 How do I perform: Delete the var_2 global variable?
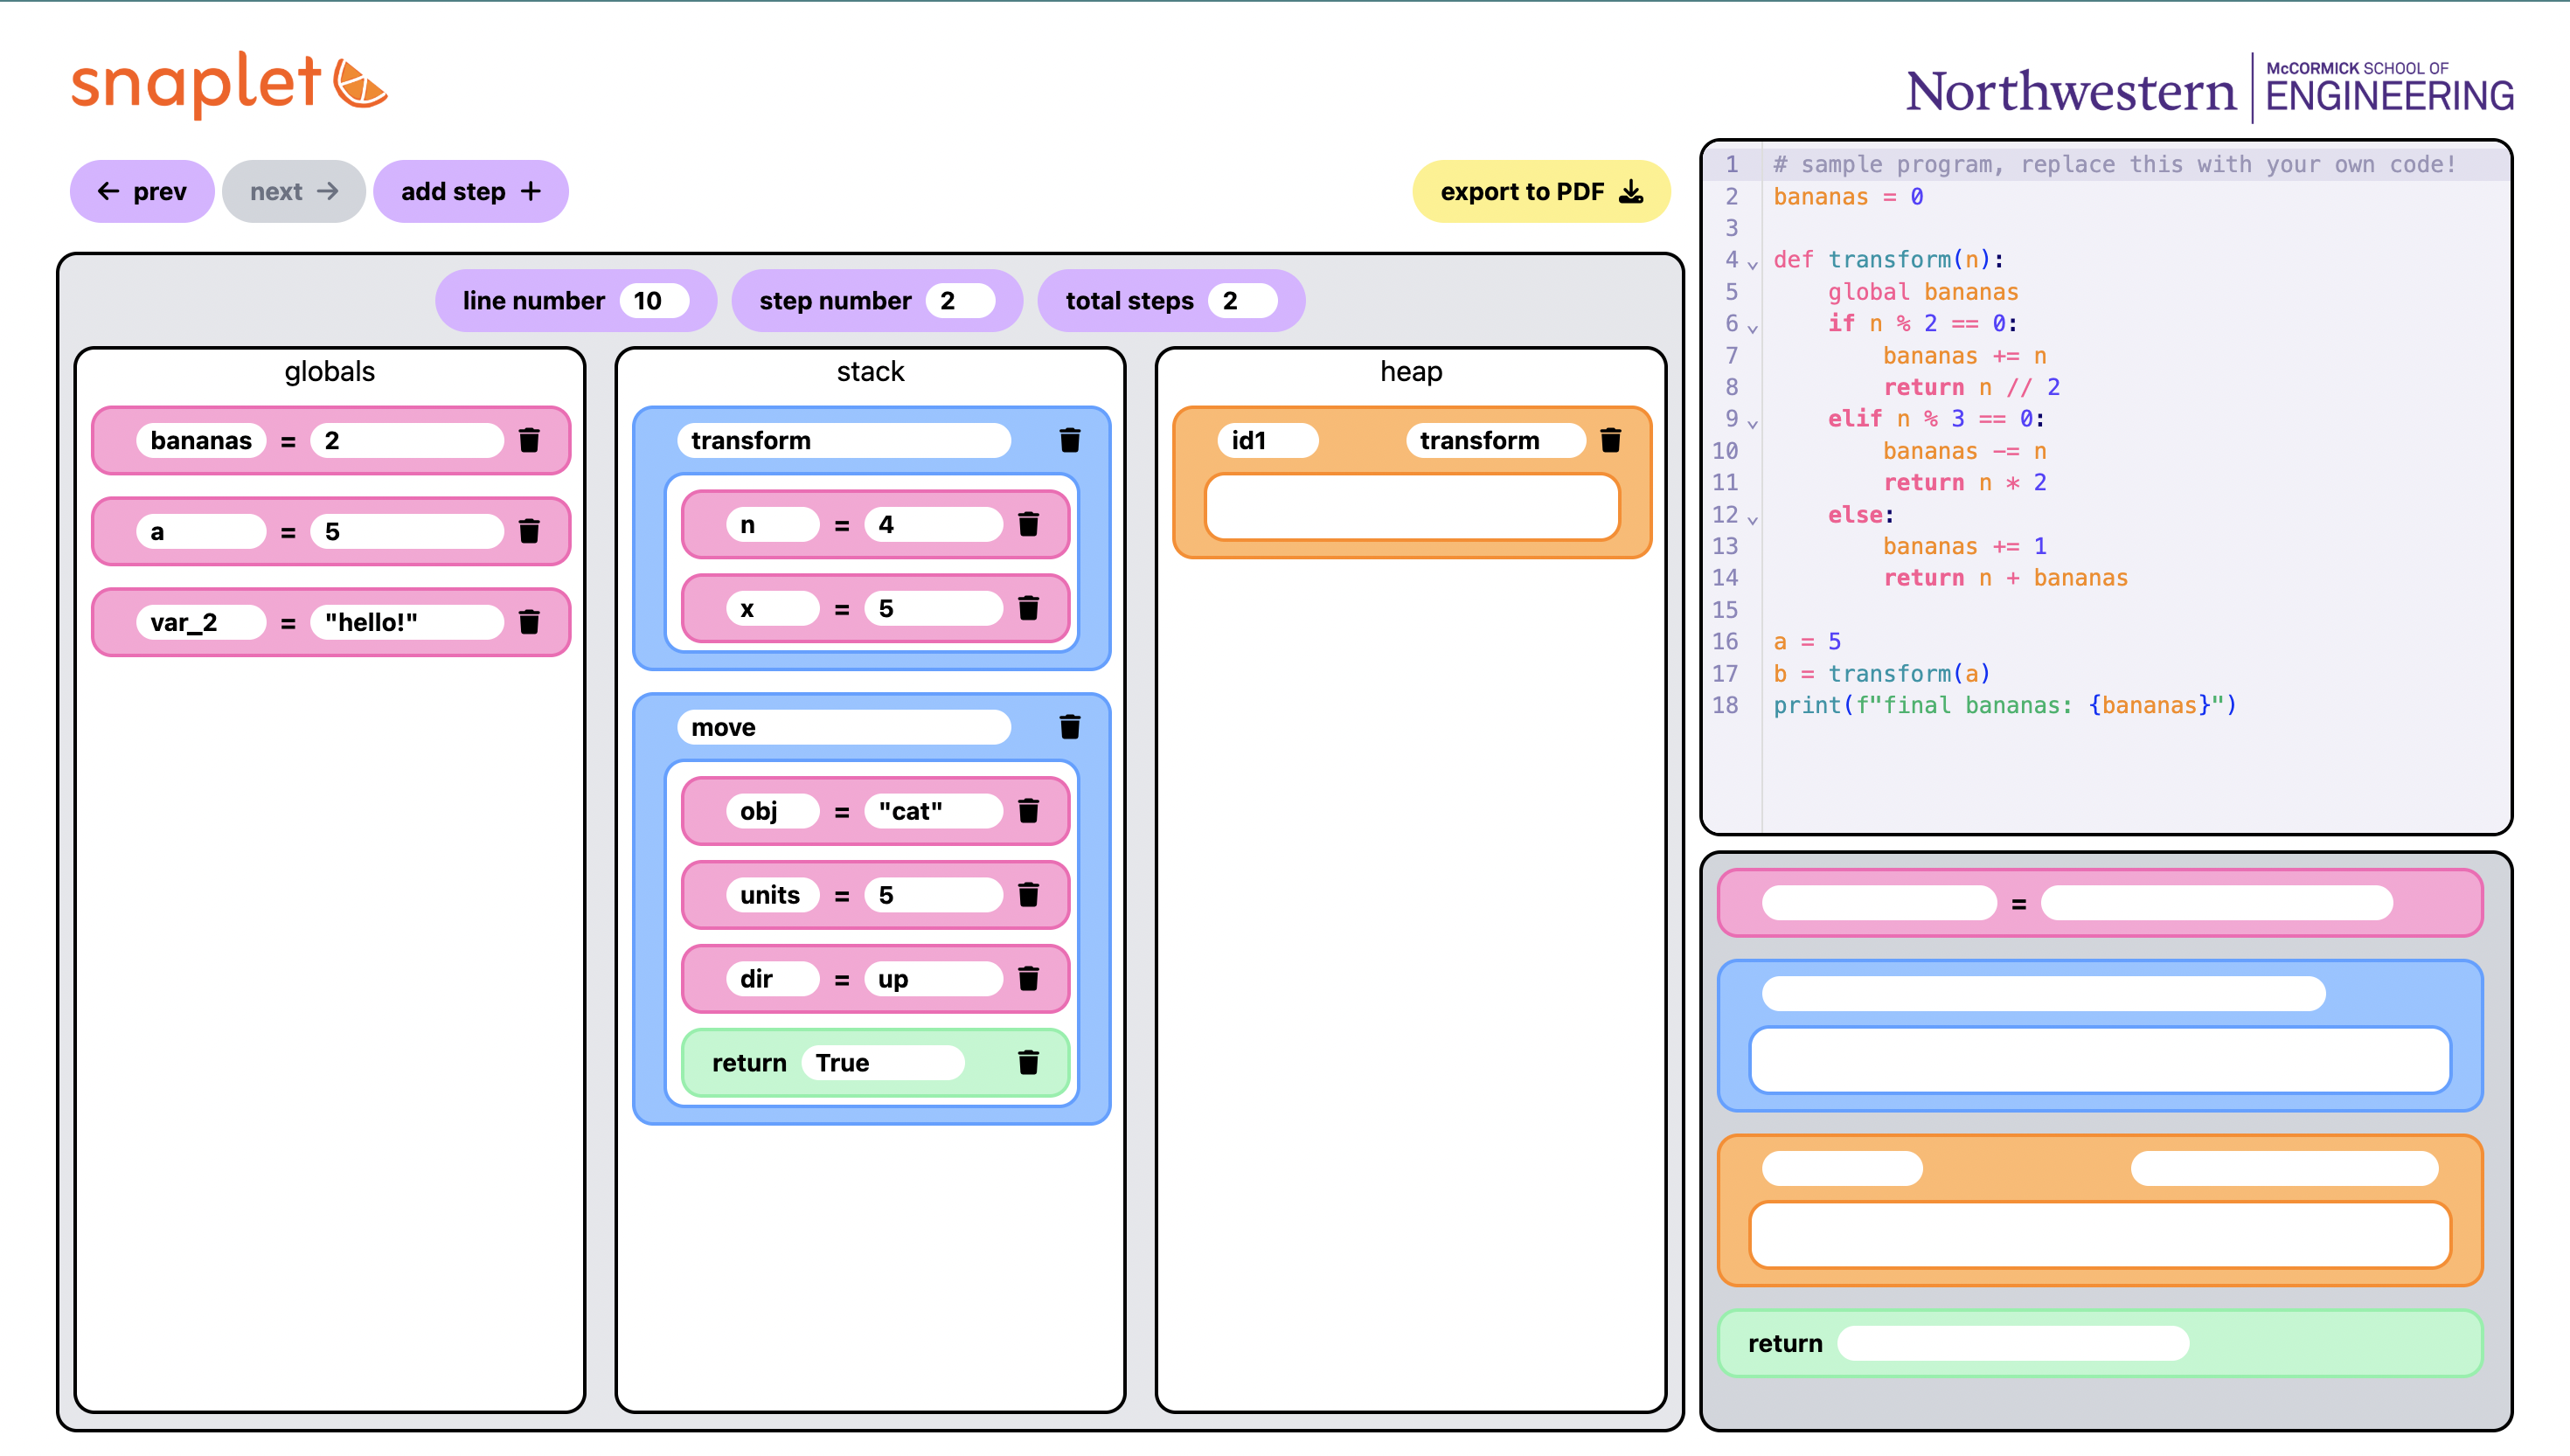529,622
